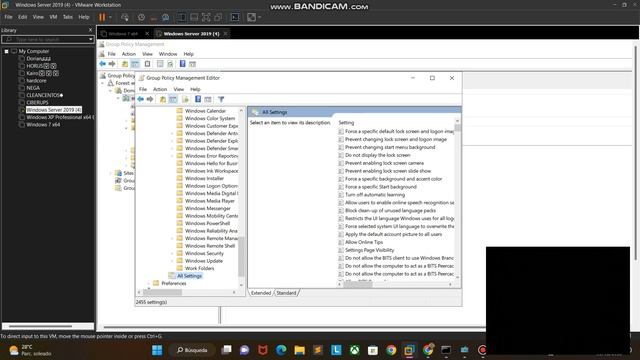Expand the Windows Update folder node
Image resolution: width=640 pixels, height=360 pixels.
pyautogui.click(x=172, y=261)
